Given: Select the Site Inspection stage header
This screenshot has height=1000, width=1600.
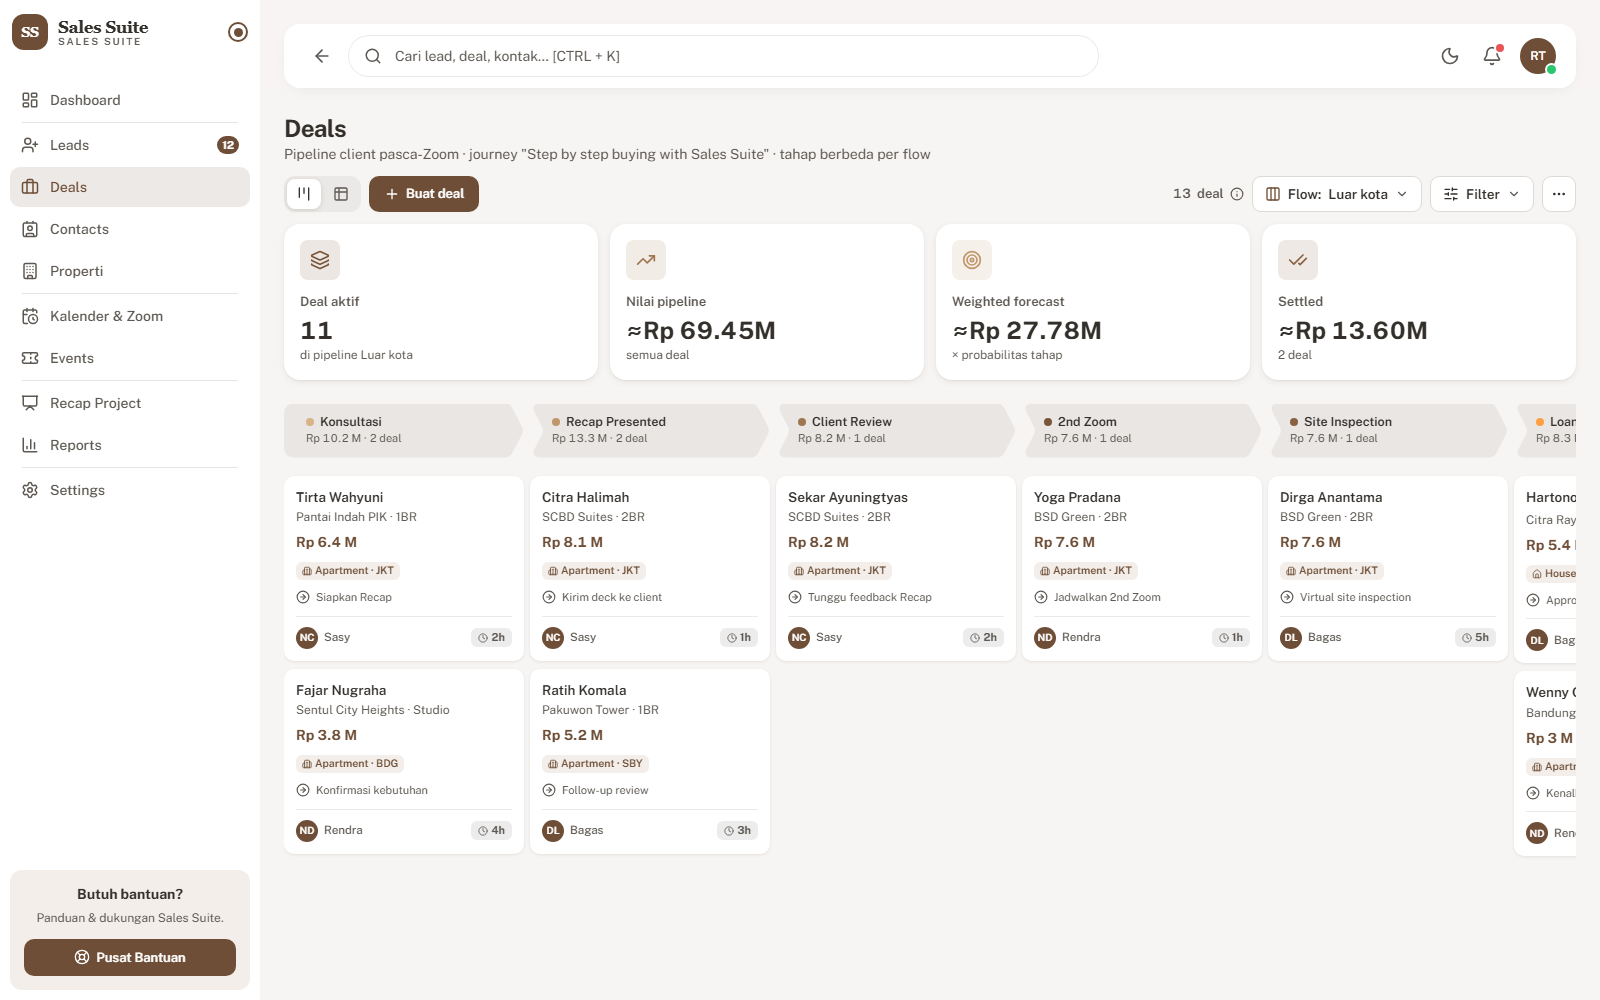Looking at the screenshot, I should [x=1387, y=430].
